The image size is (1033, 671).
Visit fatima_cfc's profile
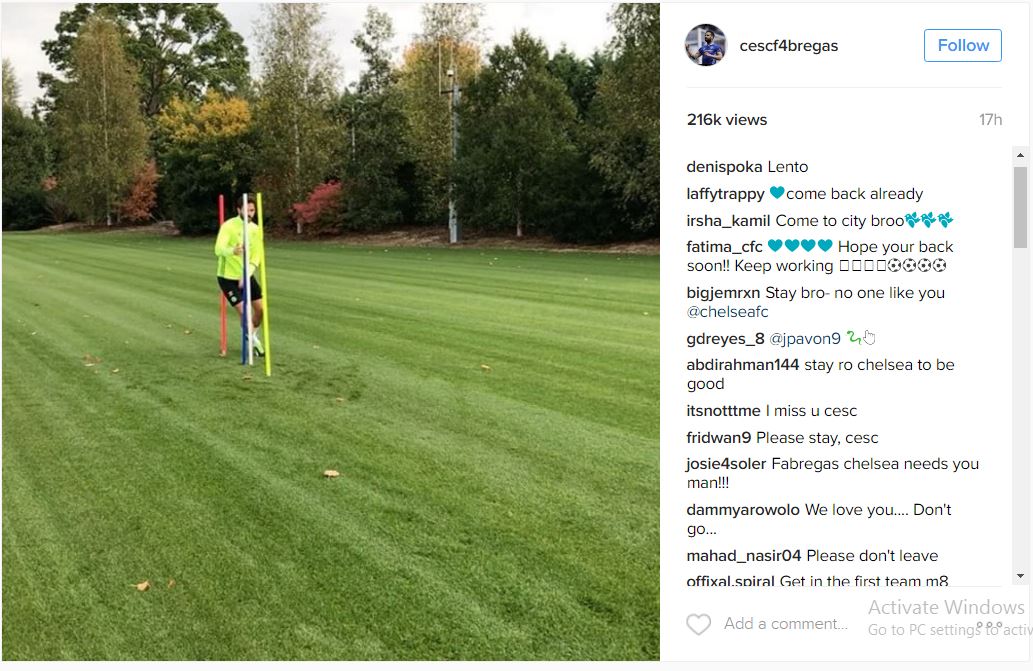(724, 247)
